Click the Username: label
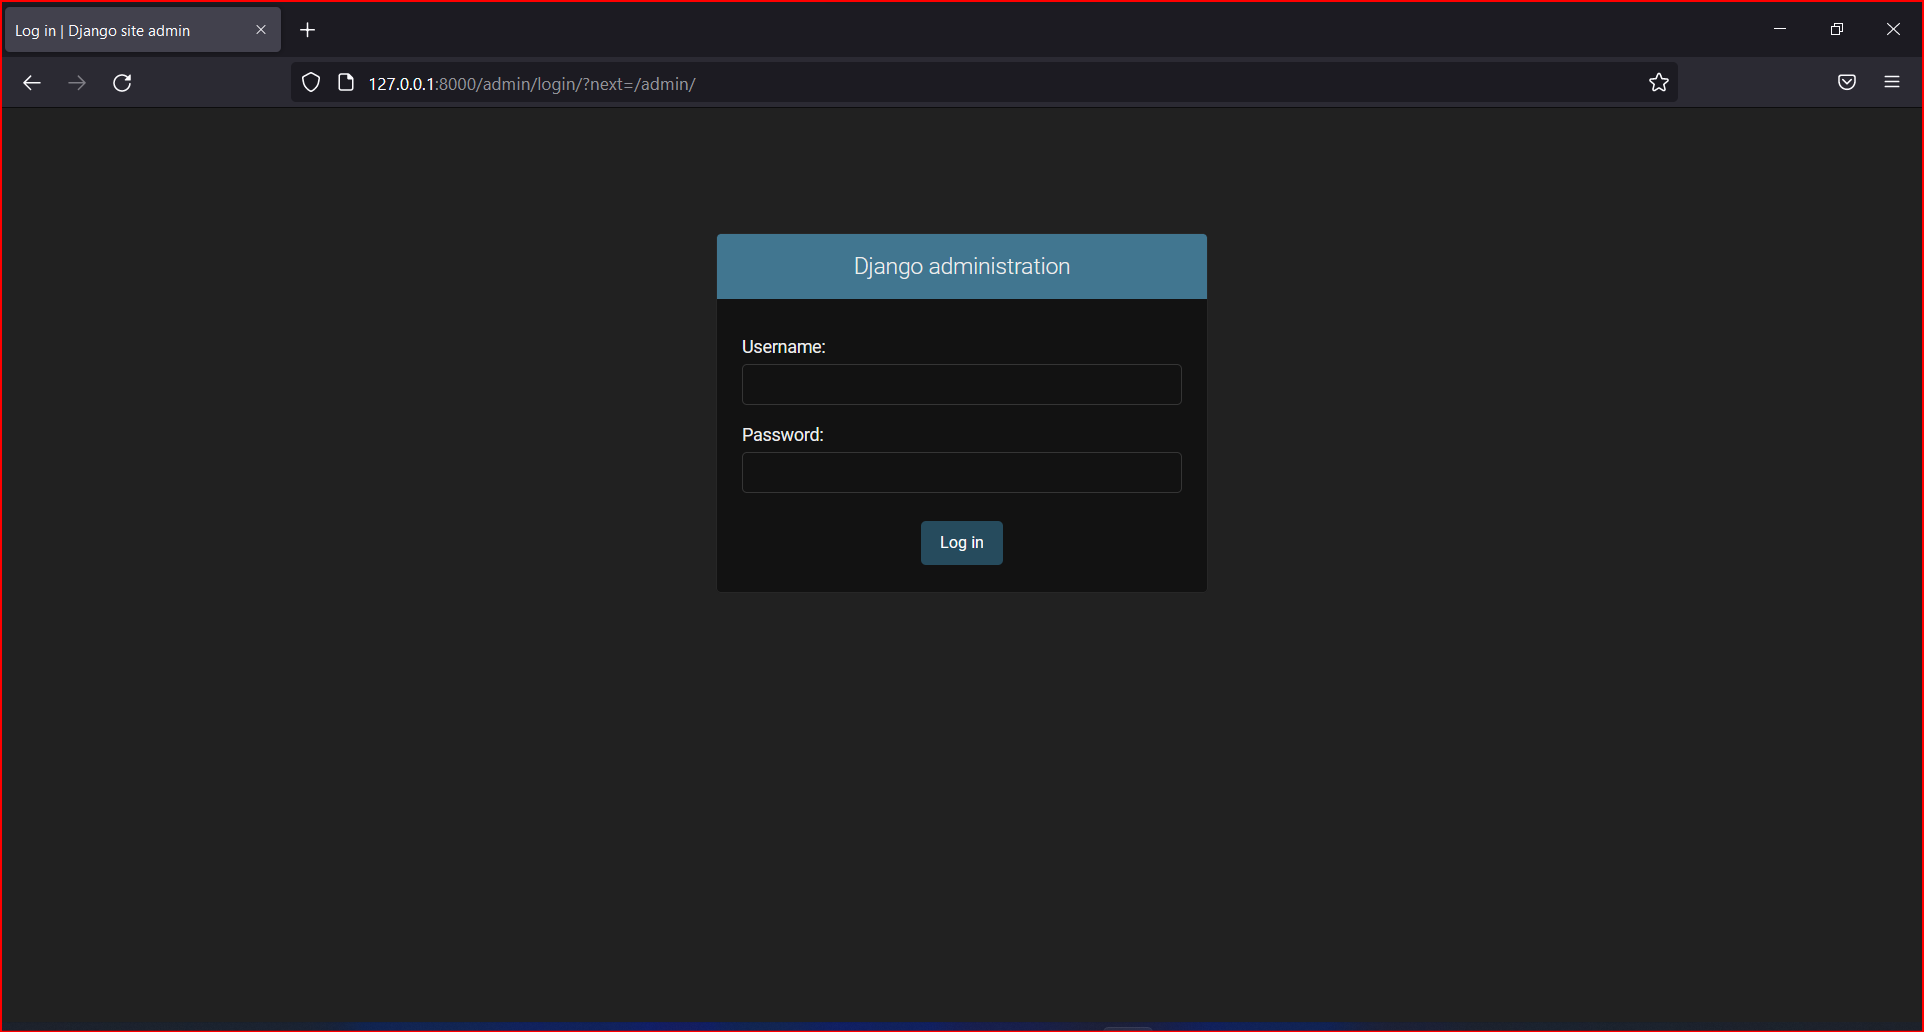This screenshot has width=1924, height=1032. pos(784,347)
